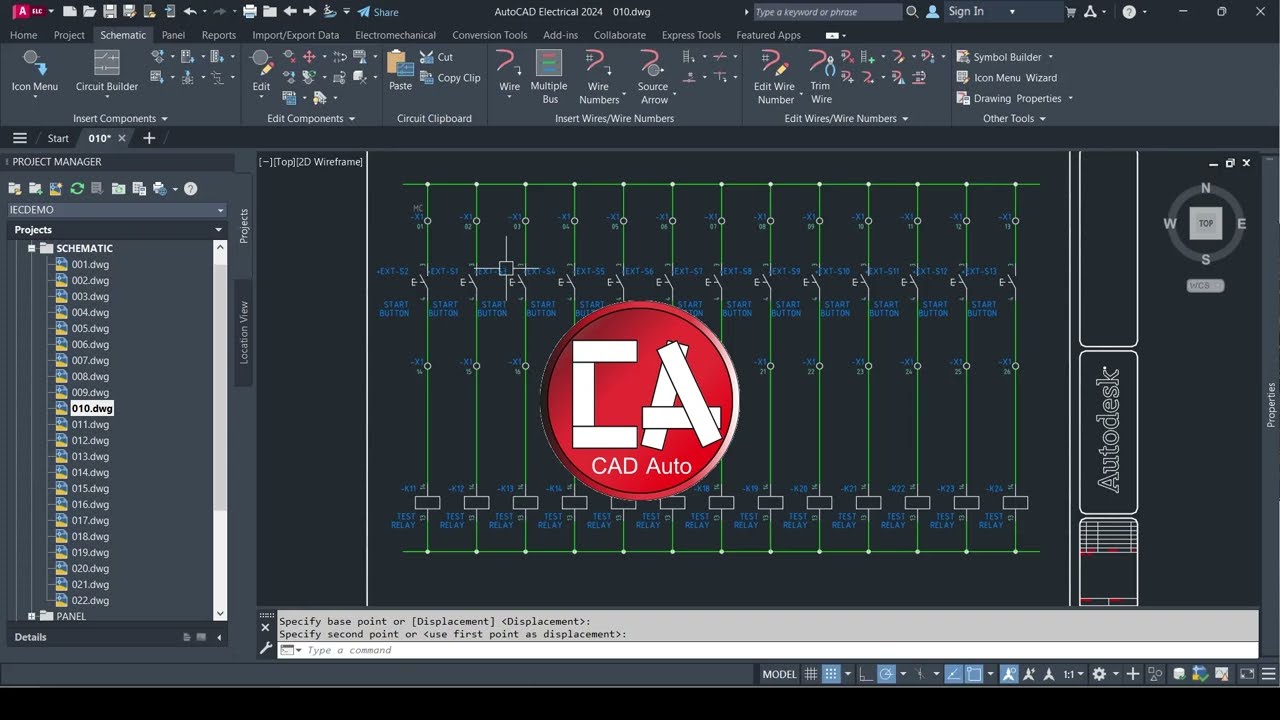Viewport: 1280px width, 720px height.
Task: Insert a Multiple Bus
Action: [549, 76]
